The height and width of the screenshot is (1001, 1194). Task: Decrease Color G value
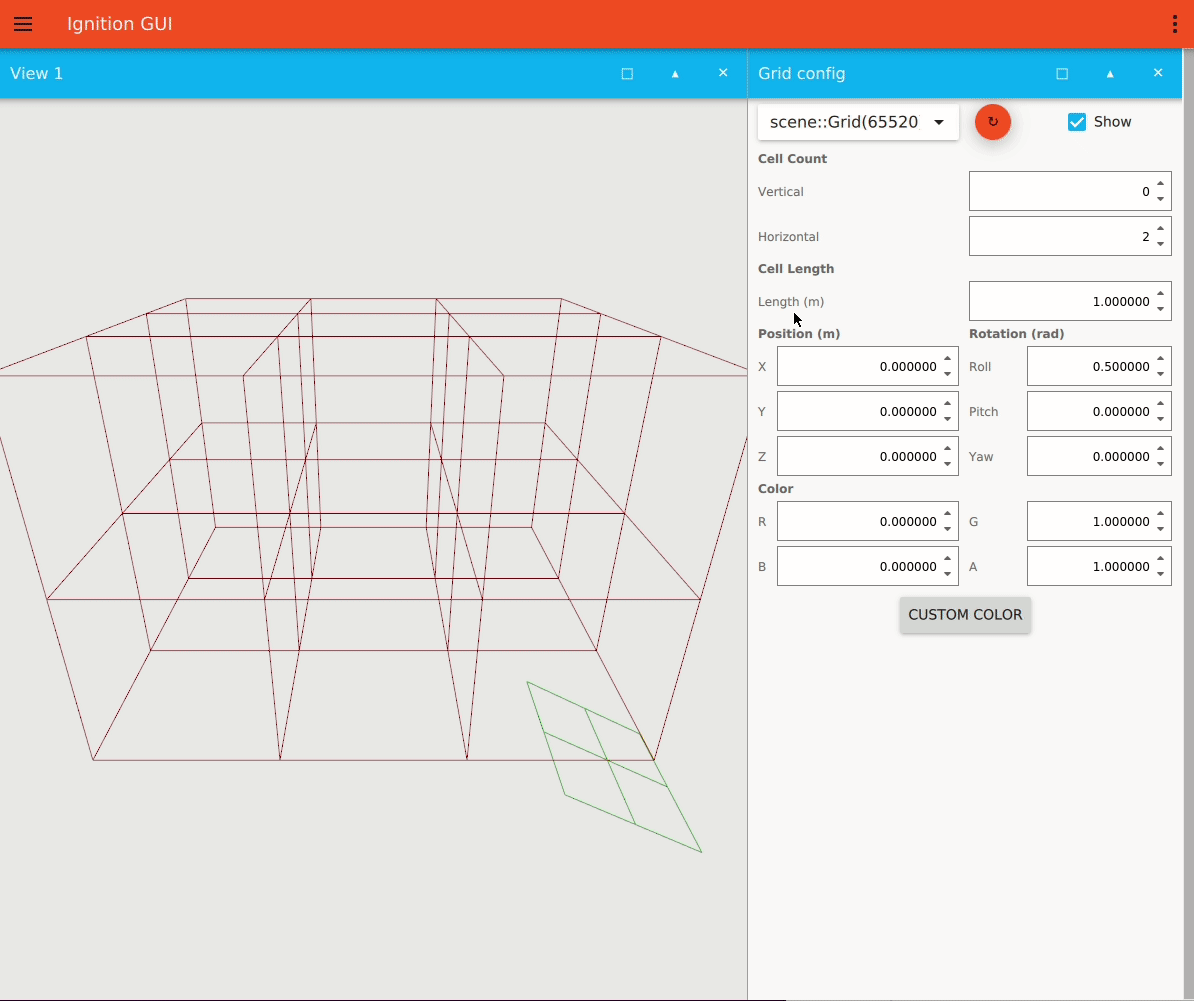click(x=1160, y=530)
